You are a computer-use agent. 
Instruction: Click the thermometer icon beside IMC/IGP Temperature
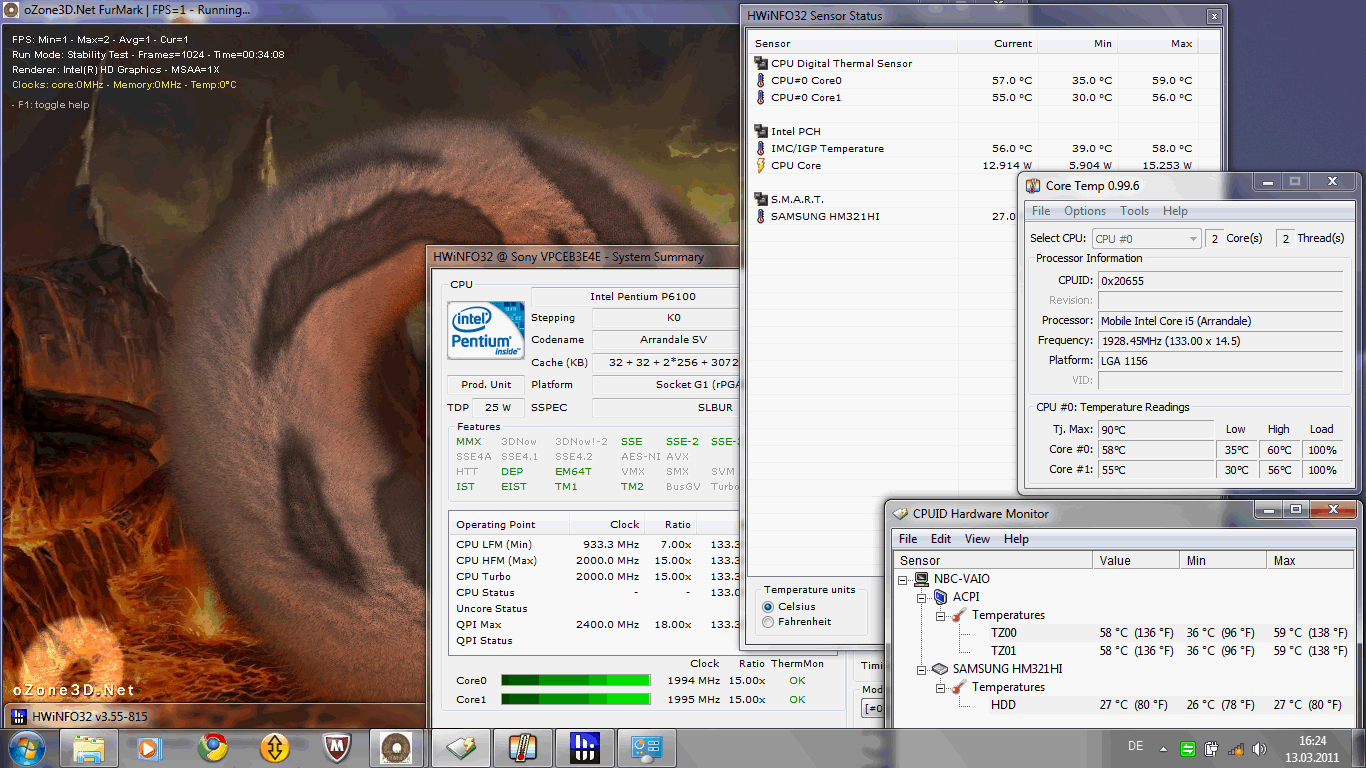[x=761, y=149]
